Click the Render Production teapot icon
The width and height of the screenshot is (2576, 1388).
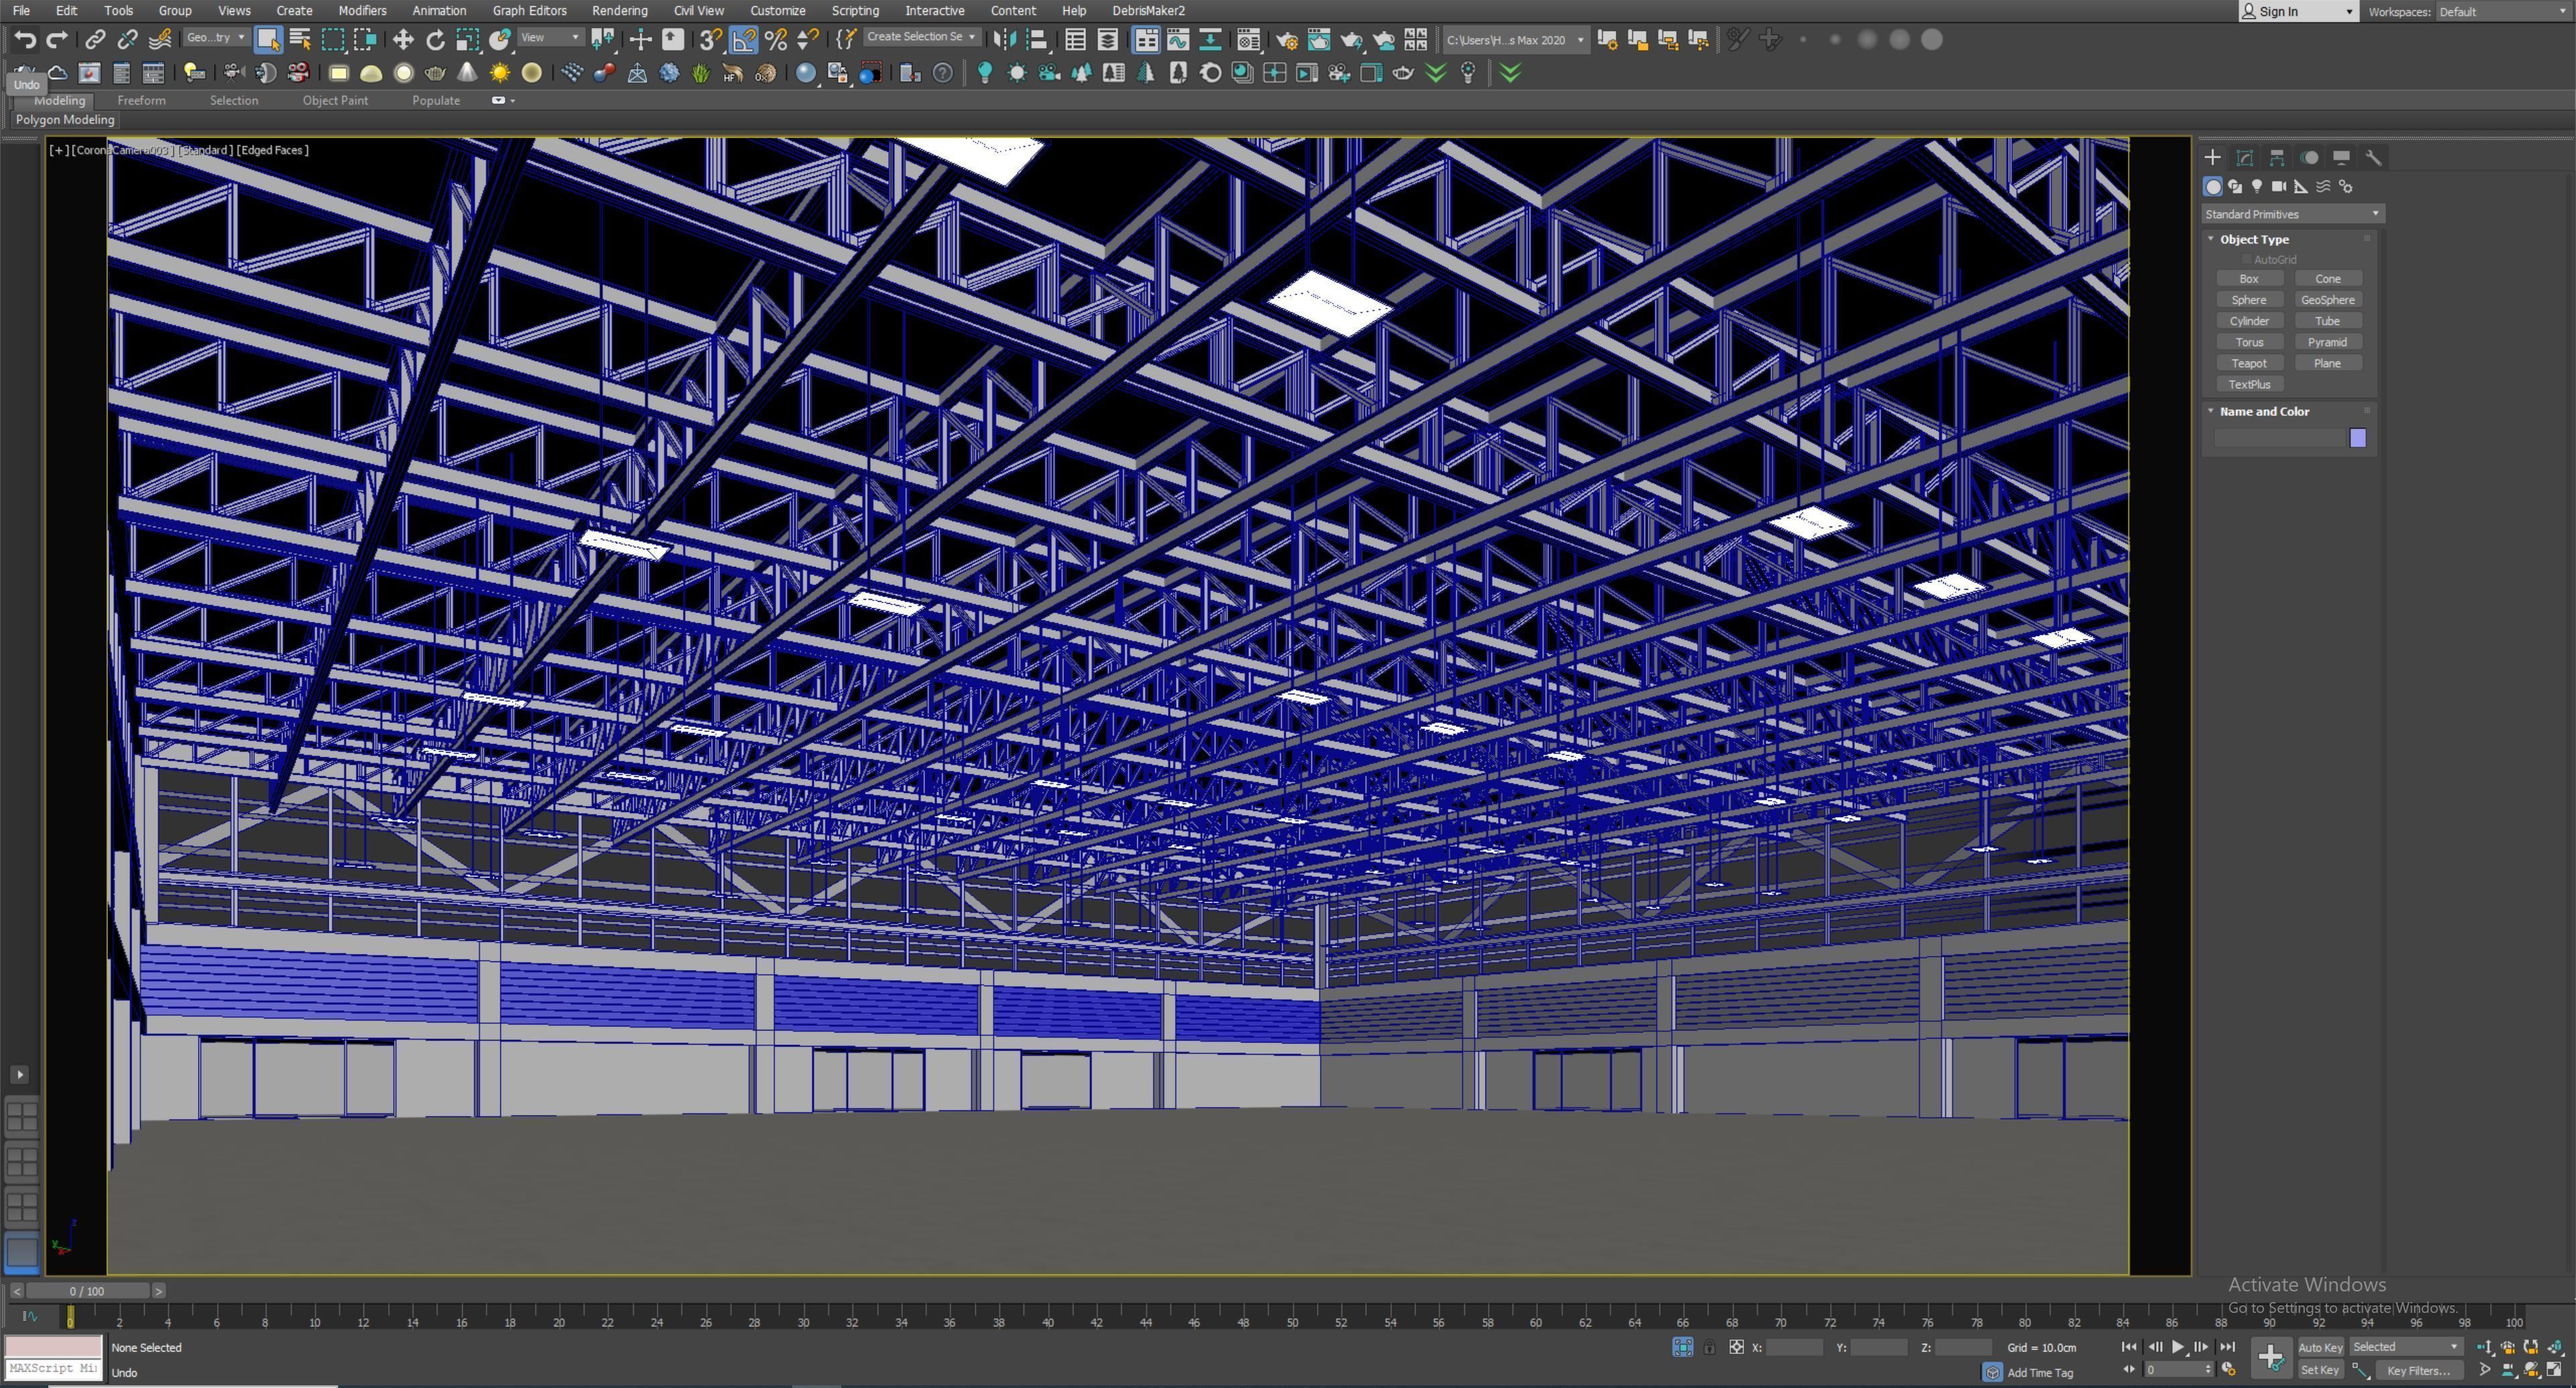click(x=1351, y=40)
